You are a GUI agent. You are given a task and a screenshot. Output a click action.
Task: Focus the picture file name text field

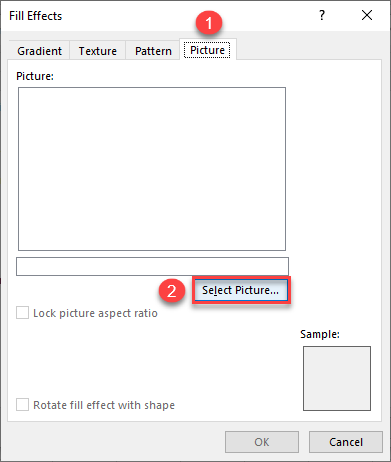[x=152, y=266]
